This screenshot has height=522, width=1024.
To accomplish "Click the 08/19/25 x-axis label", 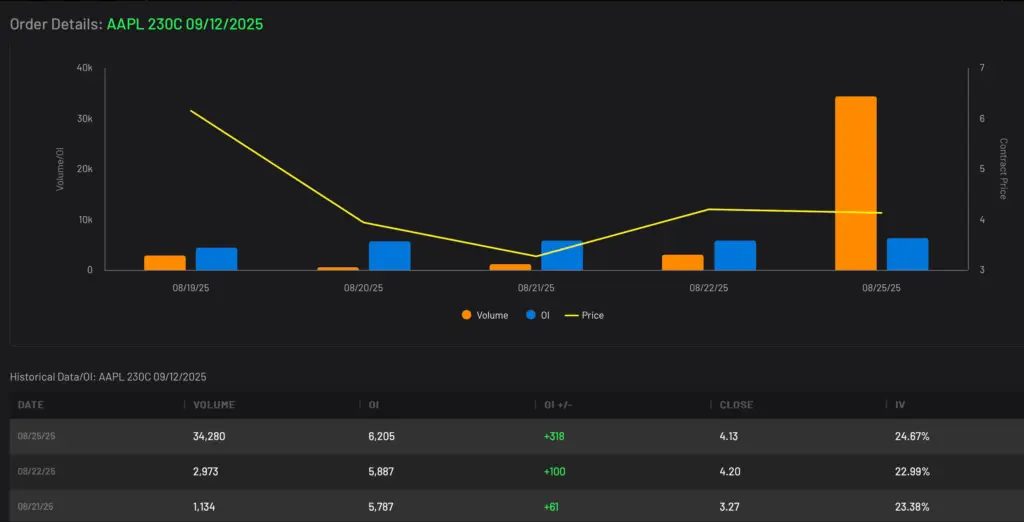I will click(191, 287).
